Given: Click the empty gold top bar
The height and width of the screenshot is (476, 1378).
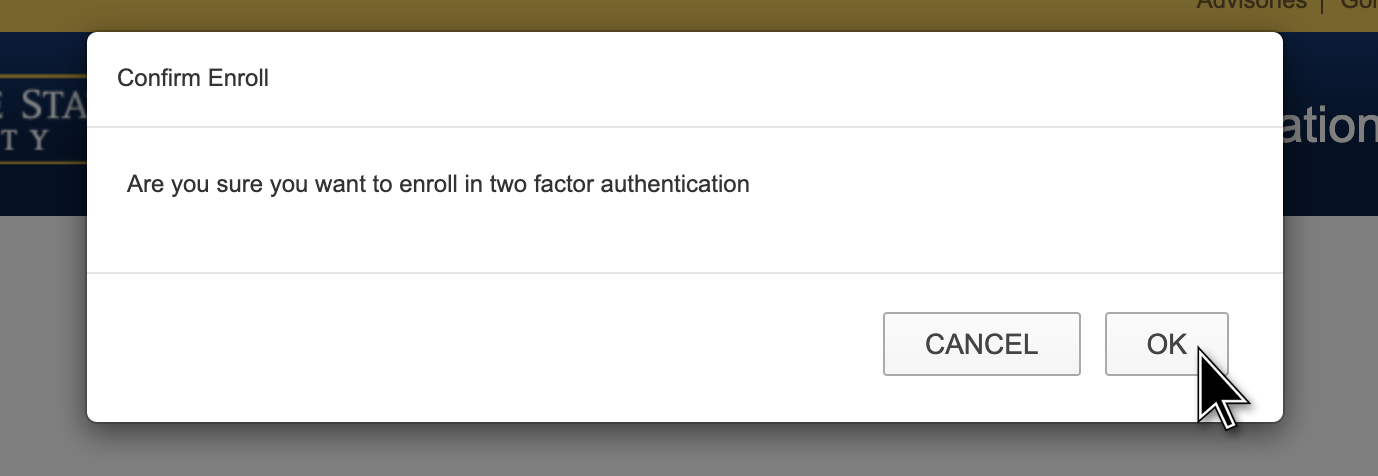Looking at the screenshot, I should point(600,14).
